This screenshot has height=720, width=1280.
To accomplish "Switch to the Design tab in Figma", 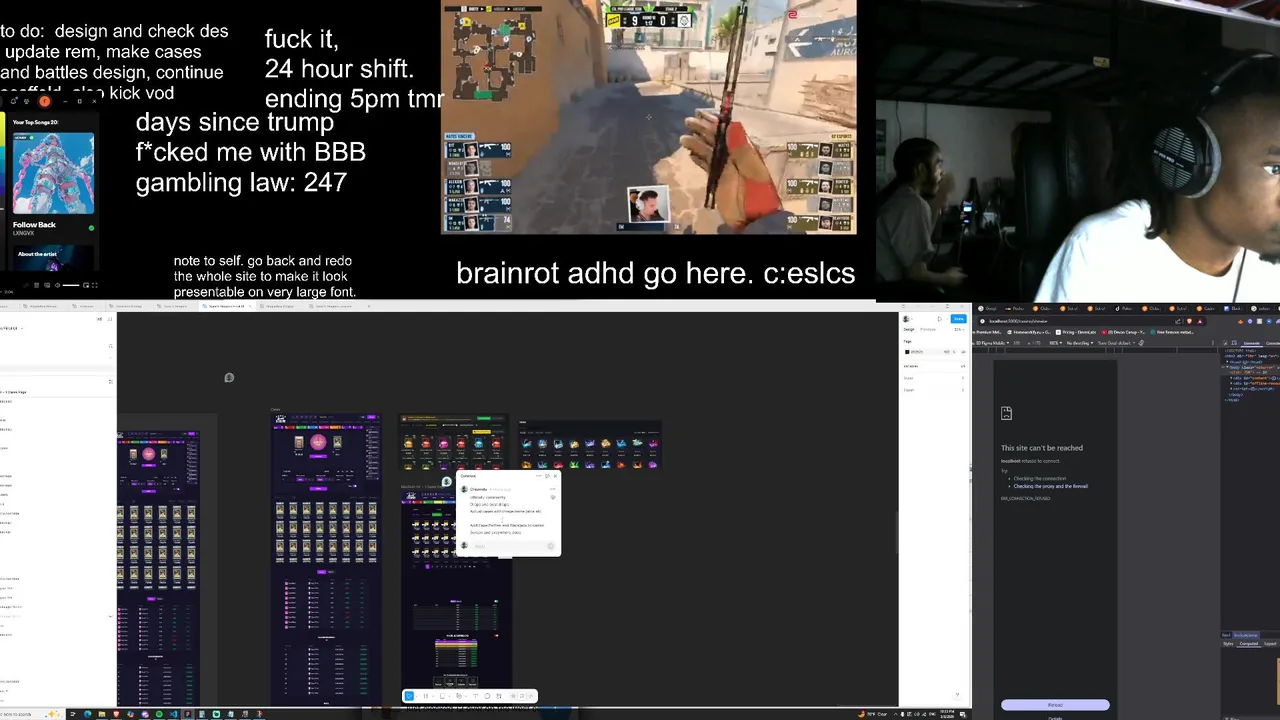I will (x=909, y=330).
